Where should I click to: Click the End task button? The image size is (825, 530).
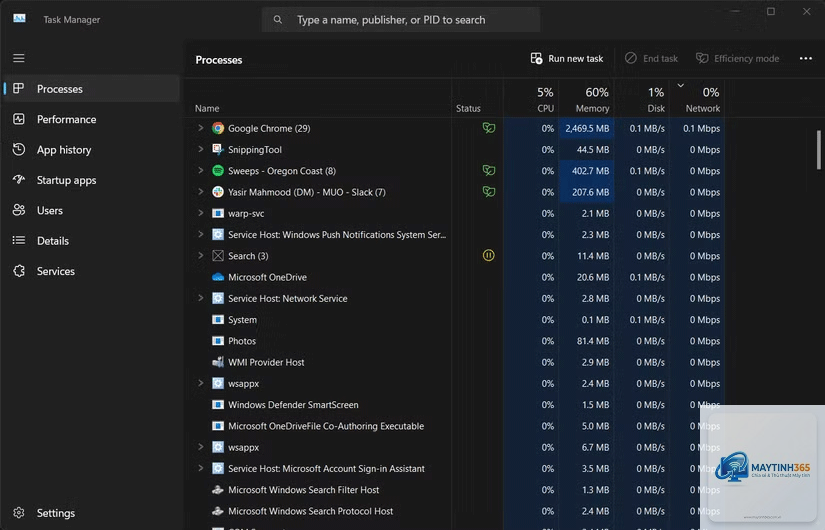click(651, 58)
